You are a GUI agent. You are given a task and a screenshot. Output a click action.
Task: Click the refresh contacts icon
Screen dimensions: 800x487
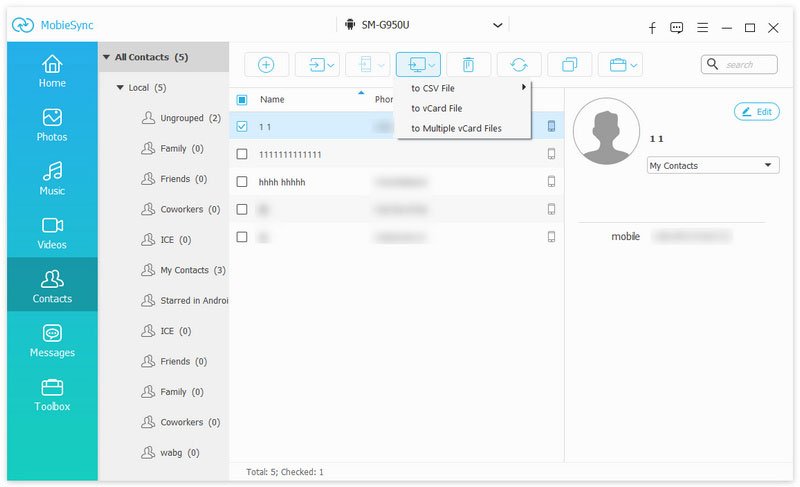pyautogui.click(x=519, y=65)
